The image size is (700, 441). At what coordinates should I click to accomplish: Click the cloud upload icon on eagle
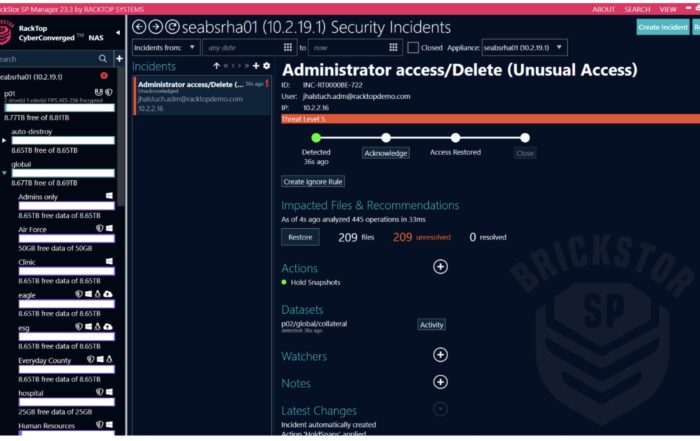click(108, 294)
